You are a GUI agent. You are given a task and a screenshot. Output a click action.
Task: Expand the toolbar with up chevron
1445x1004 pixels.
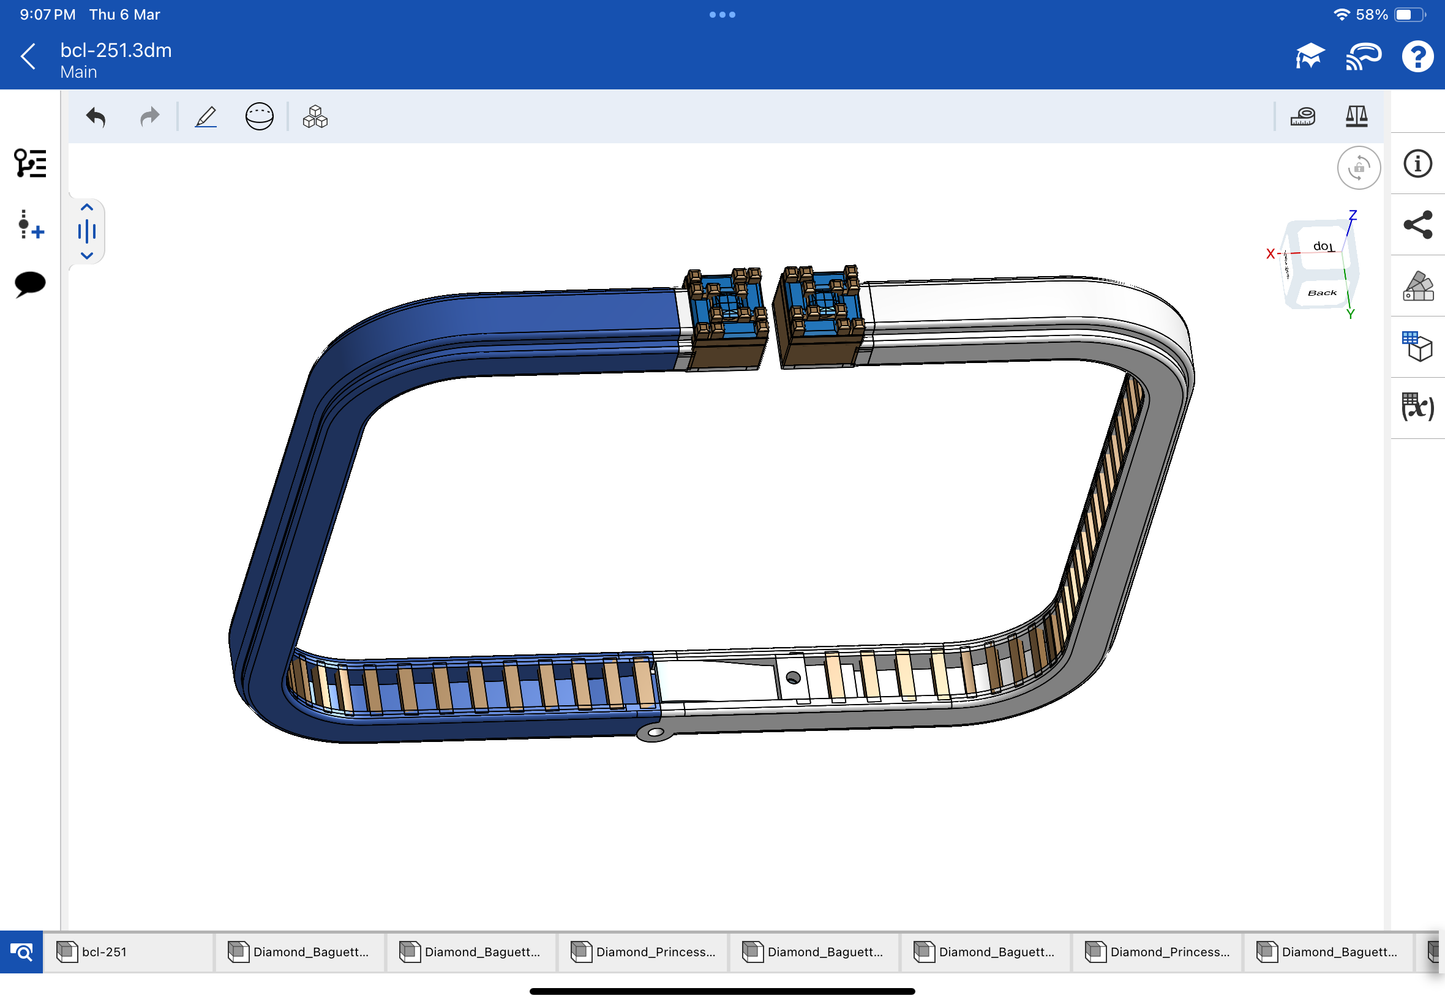[87, 207]
